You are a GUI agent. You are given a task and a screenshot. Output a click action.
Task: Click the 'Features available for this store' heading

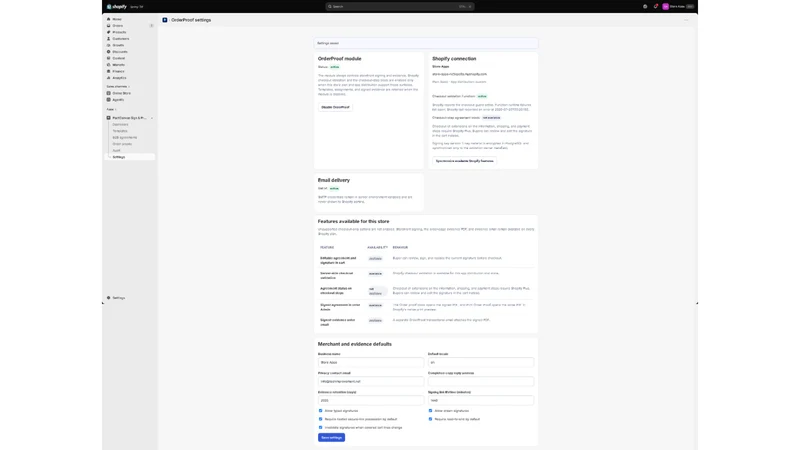354,221
